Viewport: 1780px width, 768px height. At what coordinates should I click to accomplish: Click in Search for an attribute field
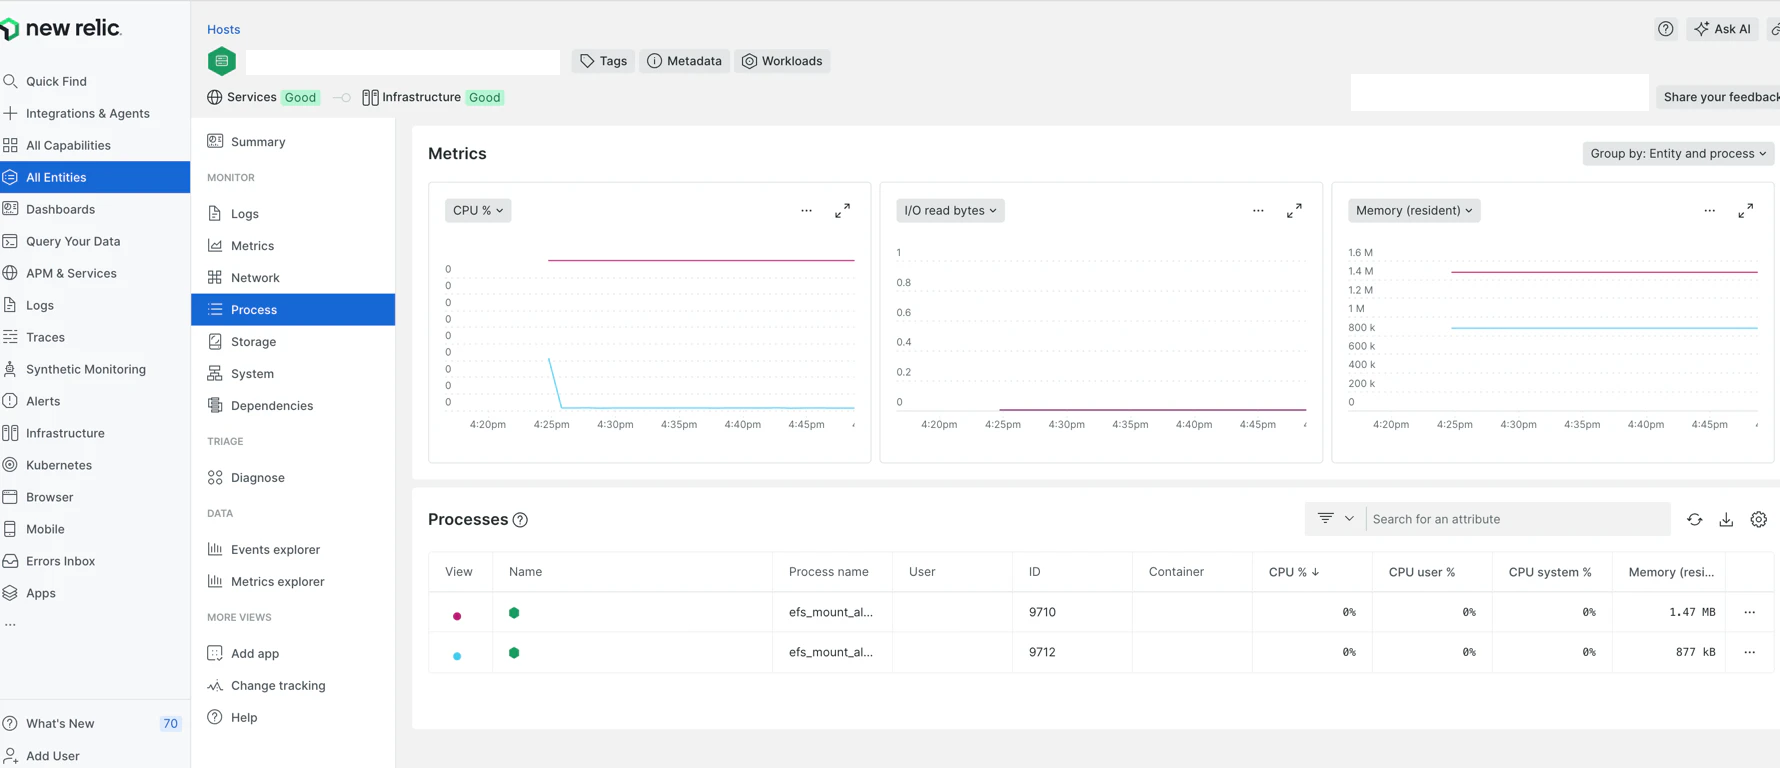1518,519
